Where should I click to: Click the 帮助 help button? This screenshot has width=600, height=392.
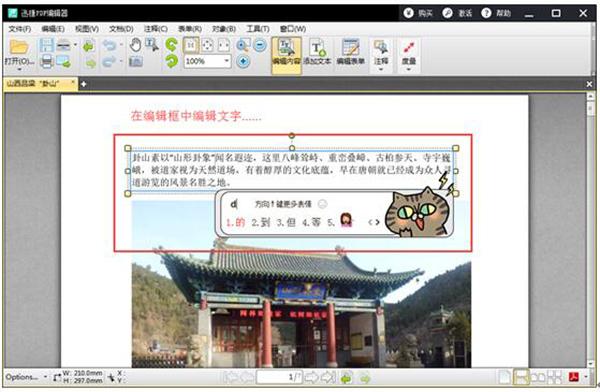click(496, 13)
